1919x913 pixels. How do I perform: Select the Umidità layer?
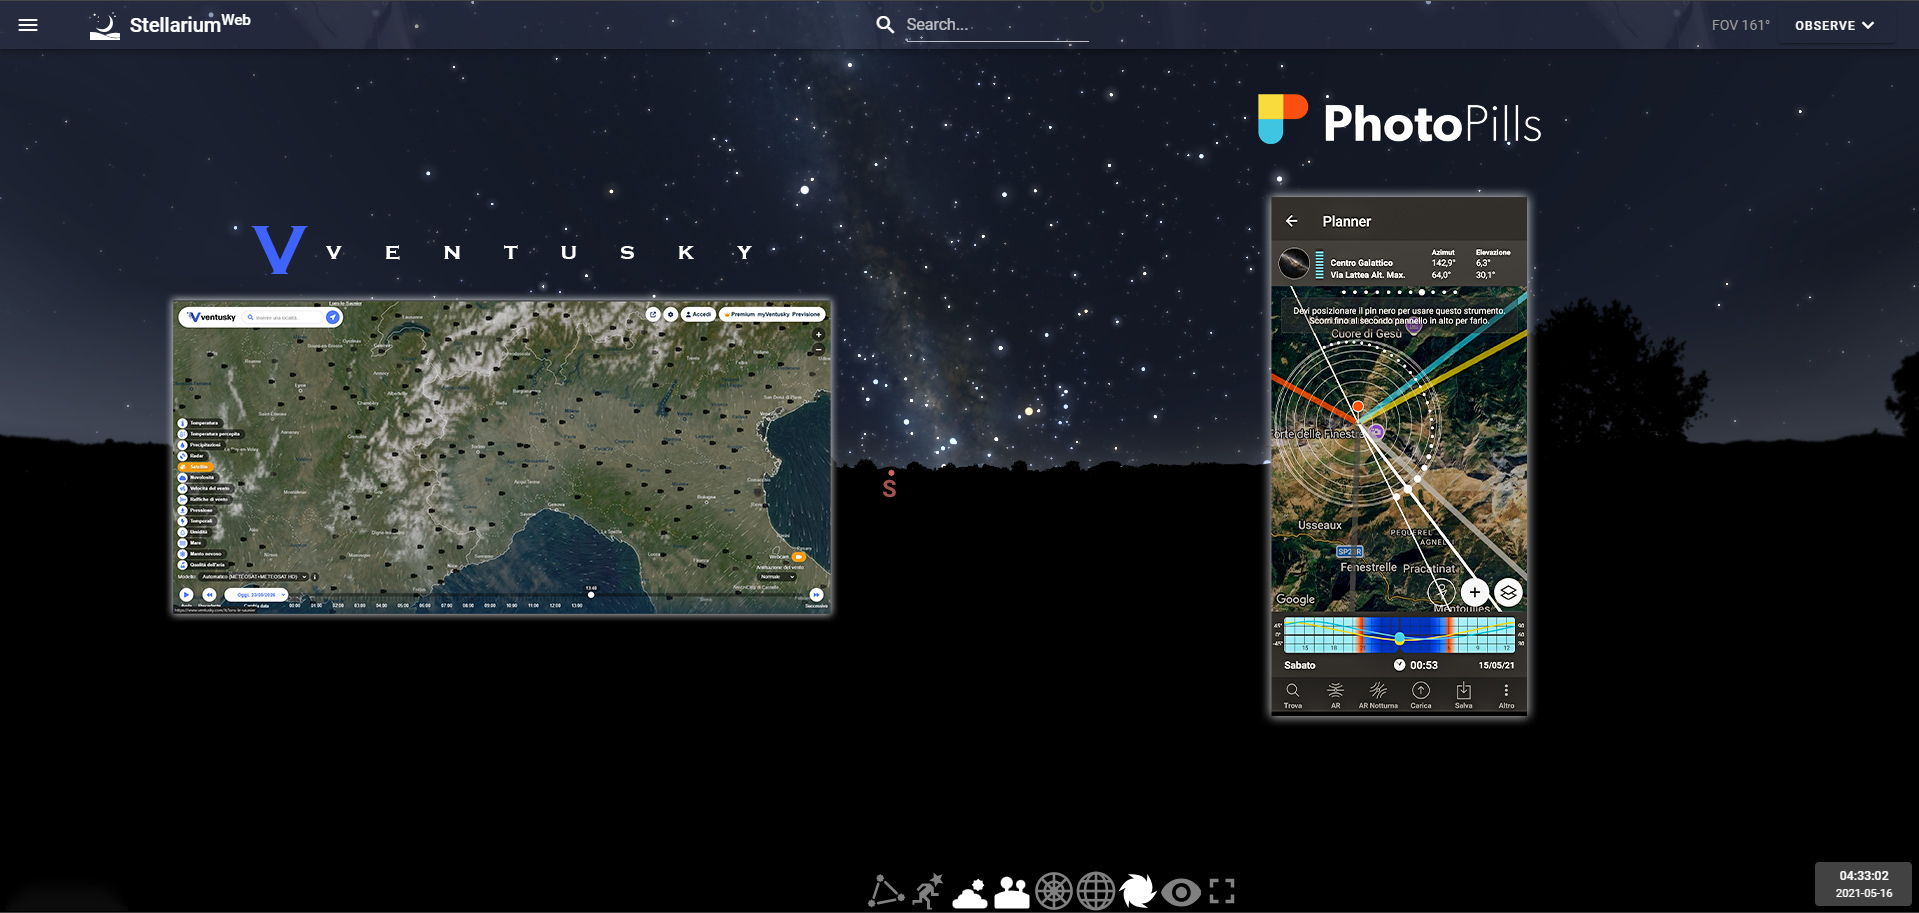click(x=194, y=532)
